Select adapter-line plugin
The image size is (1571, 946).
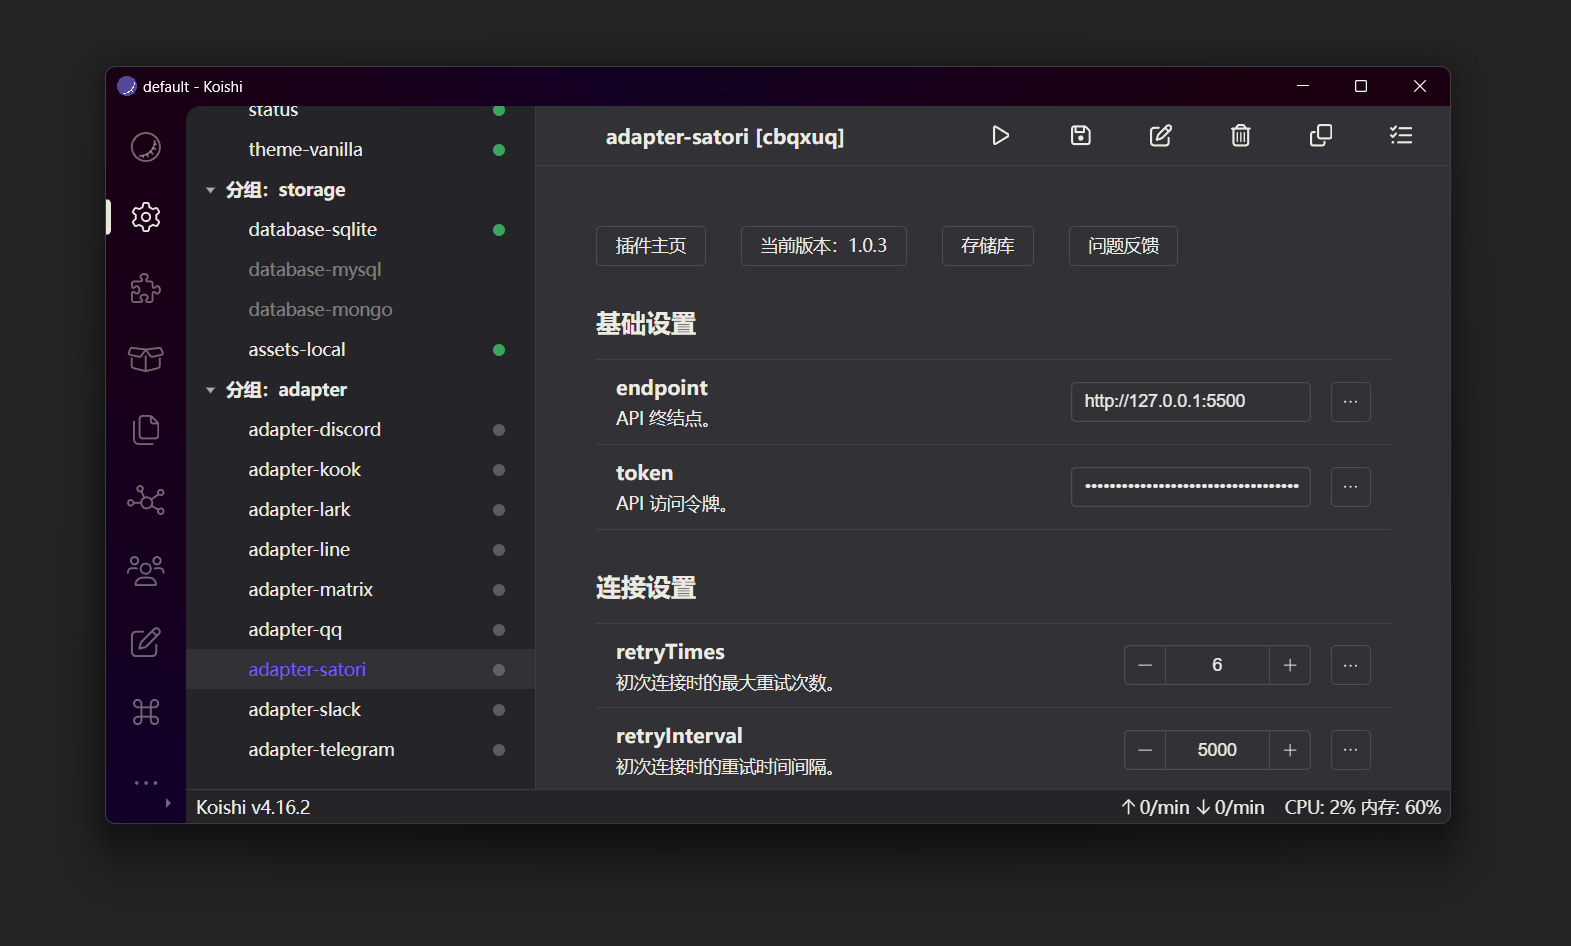click(361, 550)
